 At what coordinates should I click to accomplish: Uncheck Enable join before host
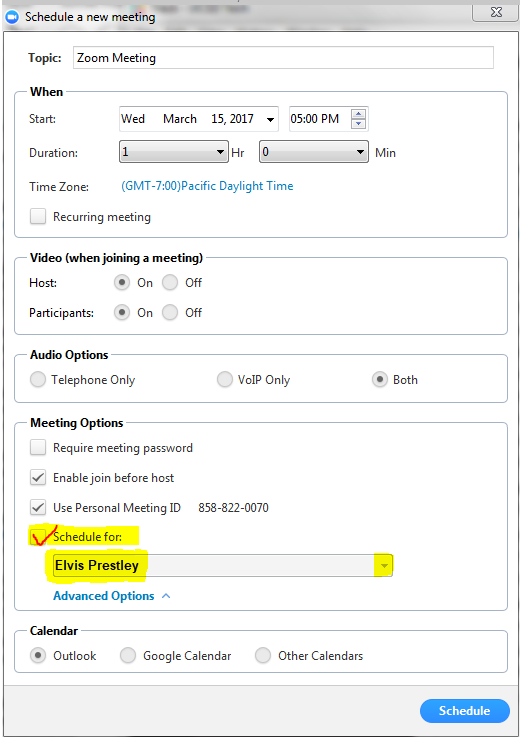click(x=38, y=478)
